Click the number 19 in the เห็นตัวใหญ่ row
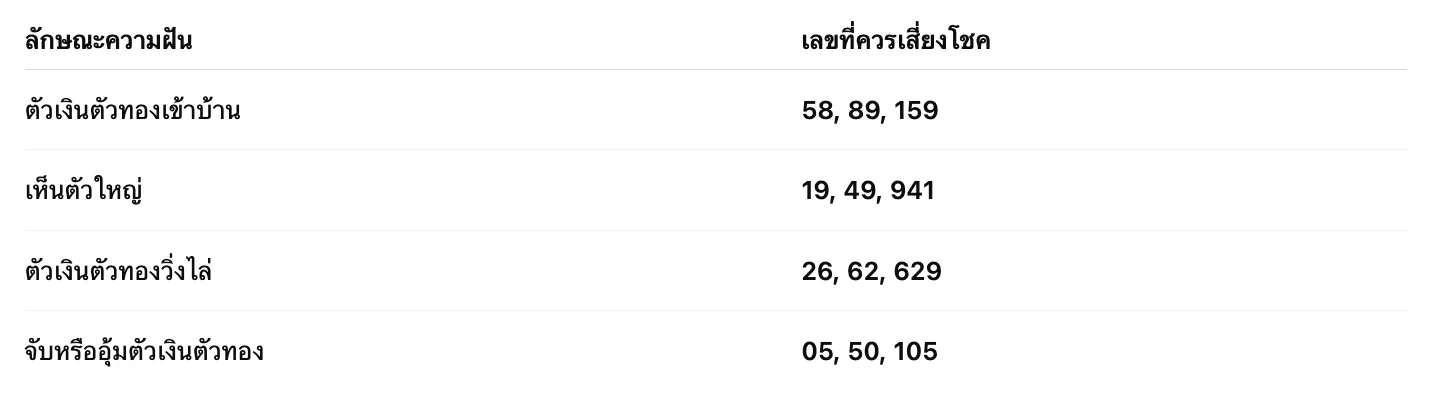The width and height of the screenshot is (1430, 402). (x=815, y=190)
